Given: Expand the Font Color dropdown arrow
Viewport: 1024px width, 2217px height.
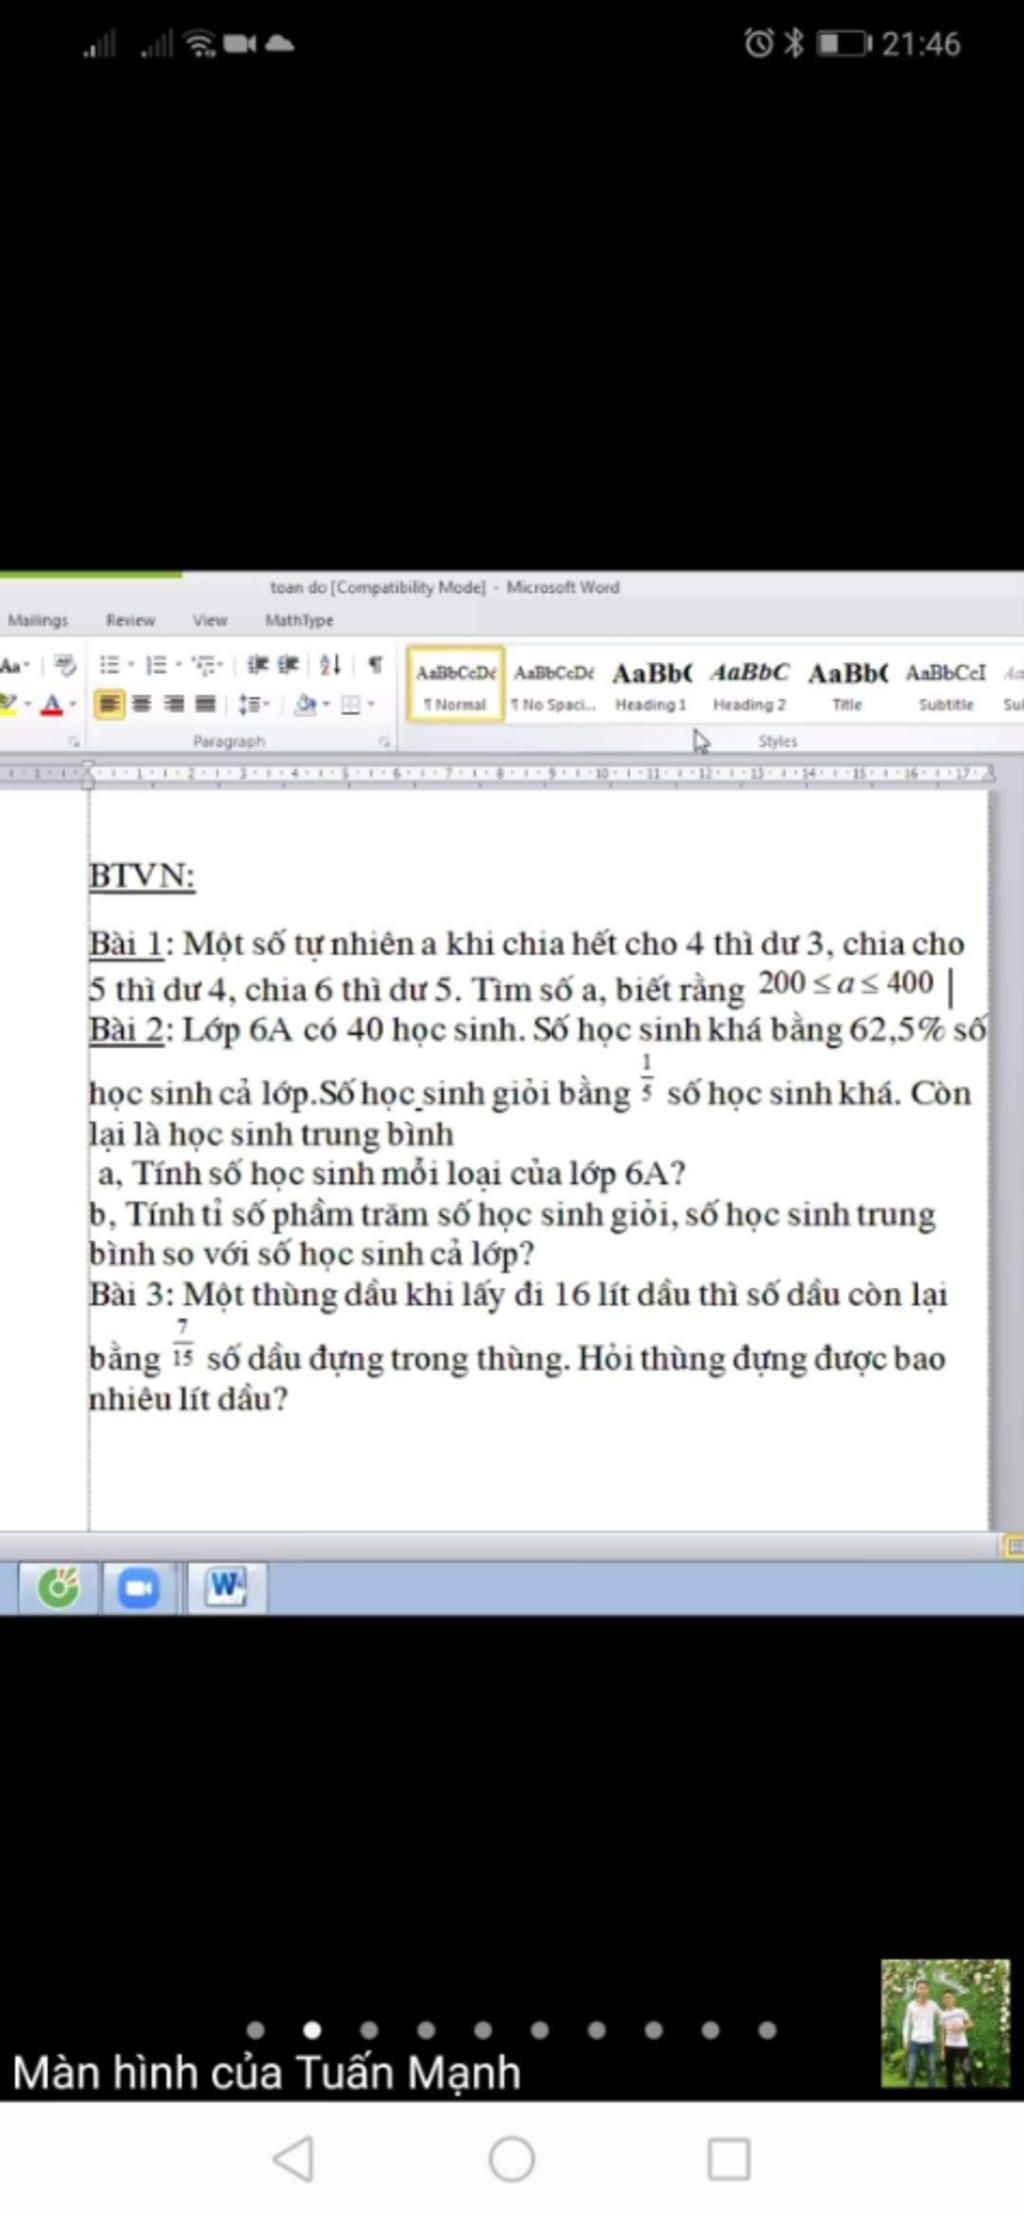Looking at the screenshot, I should coord(72,705).
